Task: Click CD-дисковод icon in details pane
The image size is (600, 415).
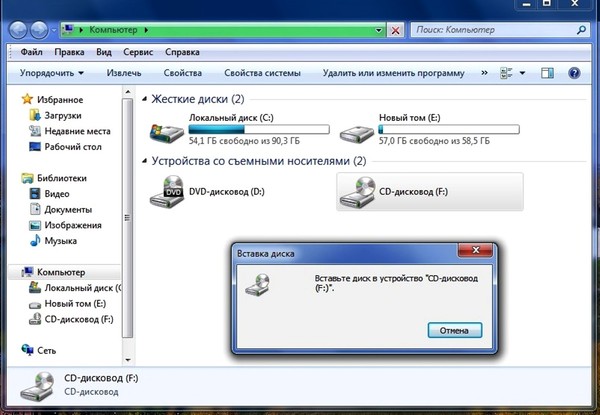Action: tap(37, 387)
